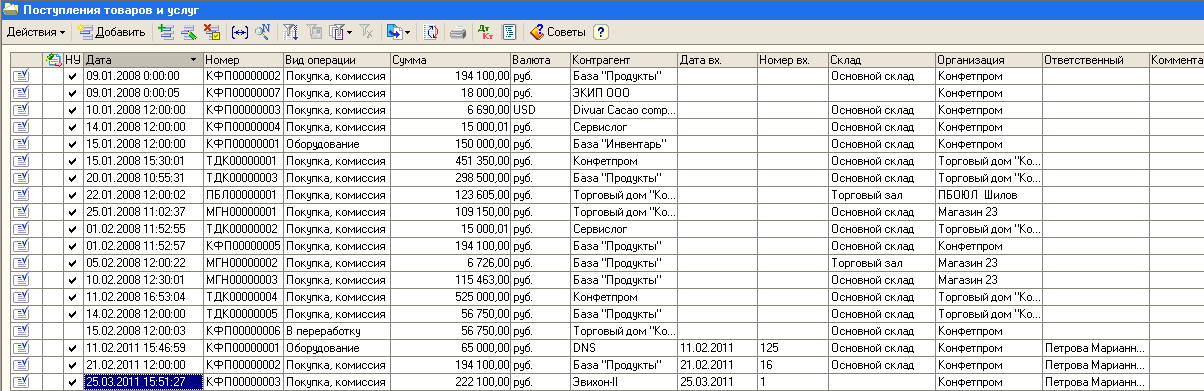Select the 451 350,00 amount cell
This screenshot has width=1204, height=391.
coord(450,161)
